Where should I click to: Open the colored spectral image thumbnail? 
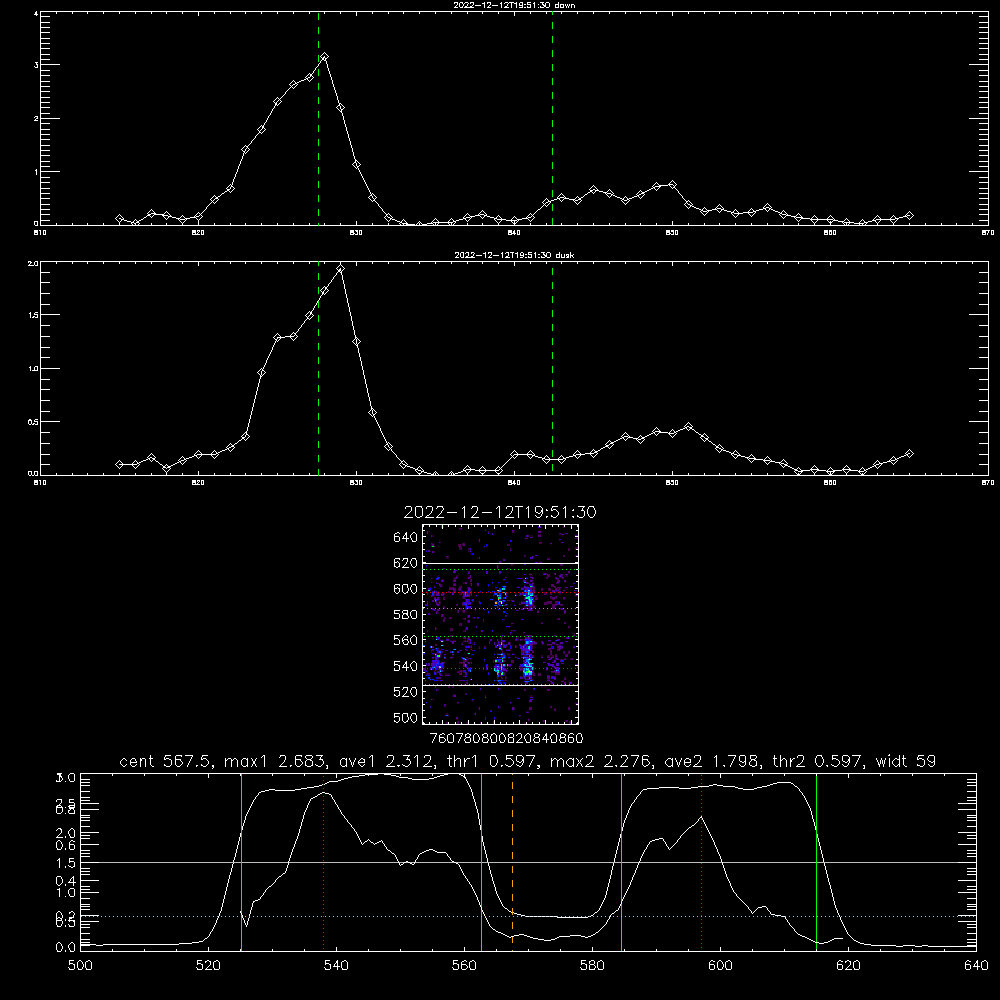click(500, 624)
